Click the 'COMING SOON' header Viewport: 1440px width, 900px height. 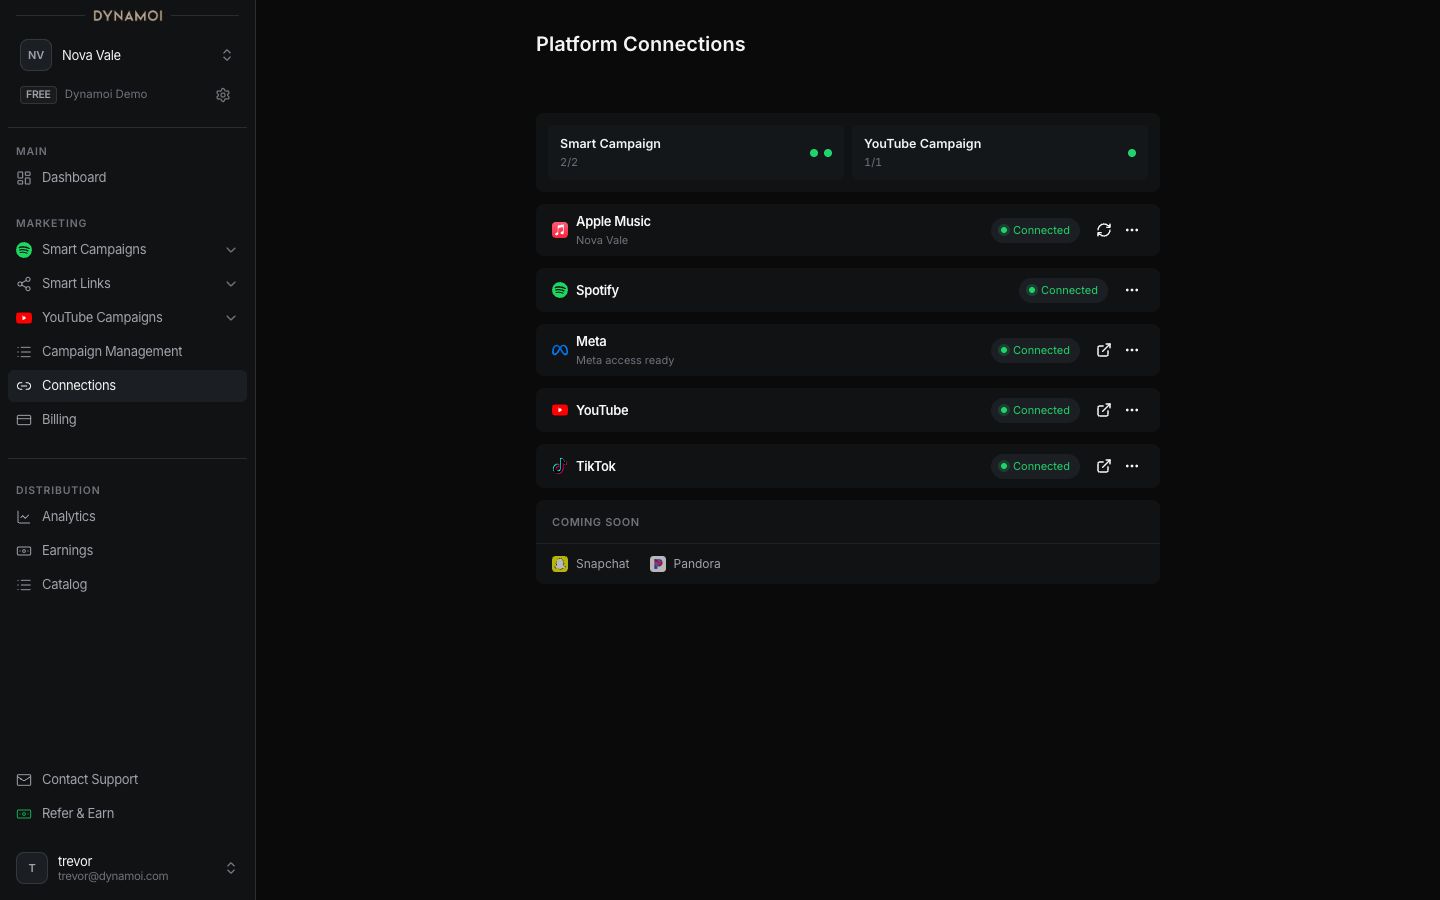[x=595, y=522]
